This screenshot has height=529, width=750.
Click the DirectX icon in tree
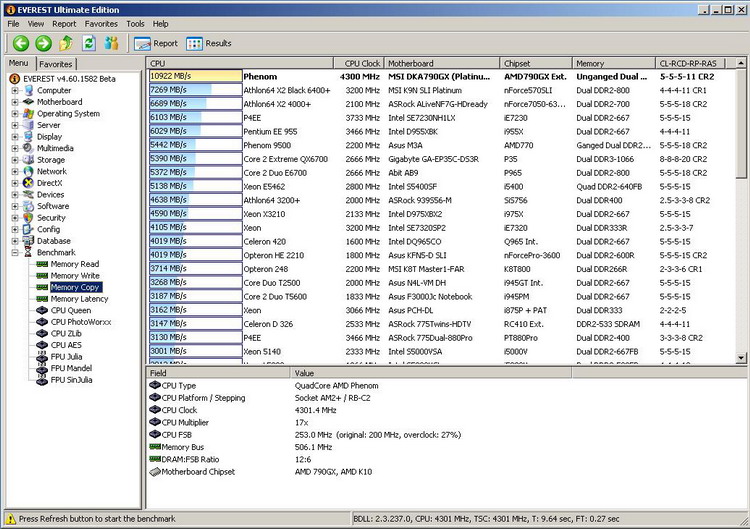(x=28, y=183)
